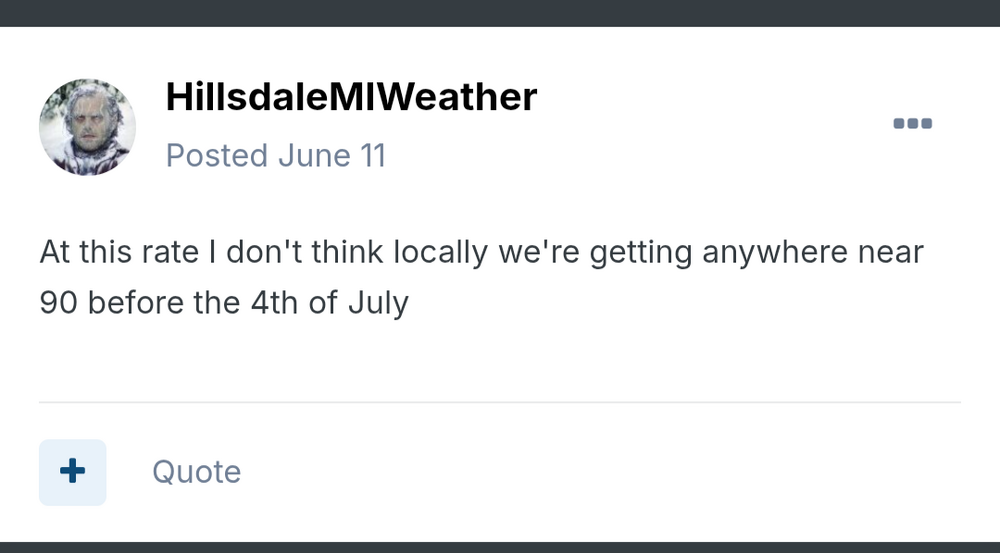Screen dimensions: 1000x553
Task: Click the word locally in the post
Action: tap(440, 252)
